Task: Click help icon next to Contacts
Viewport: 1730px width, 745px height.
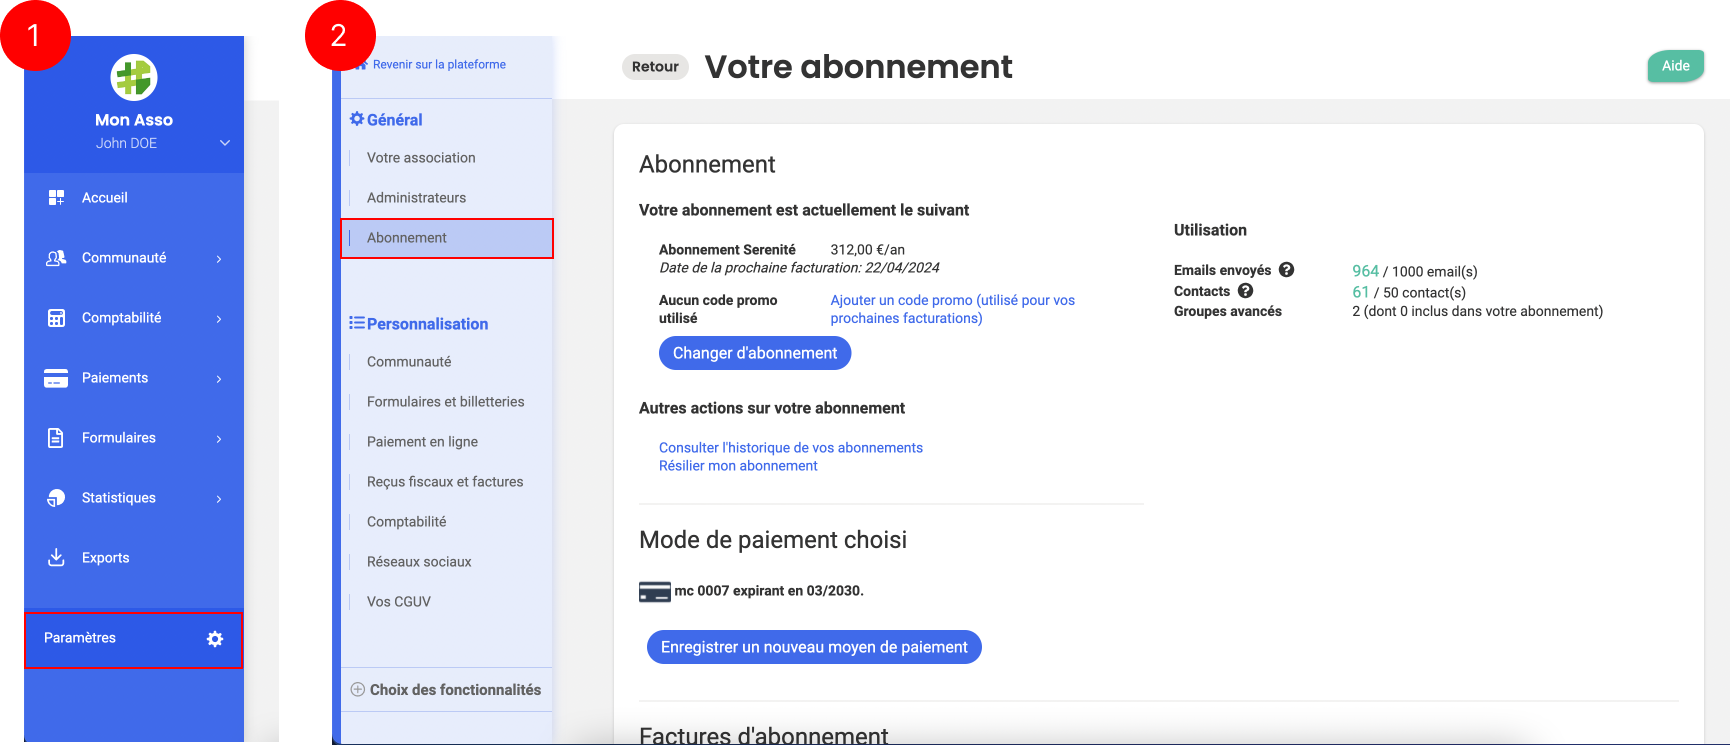Action: (x=1245, y=291)
